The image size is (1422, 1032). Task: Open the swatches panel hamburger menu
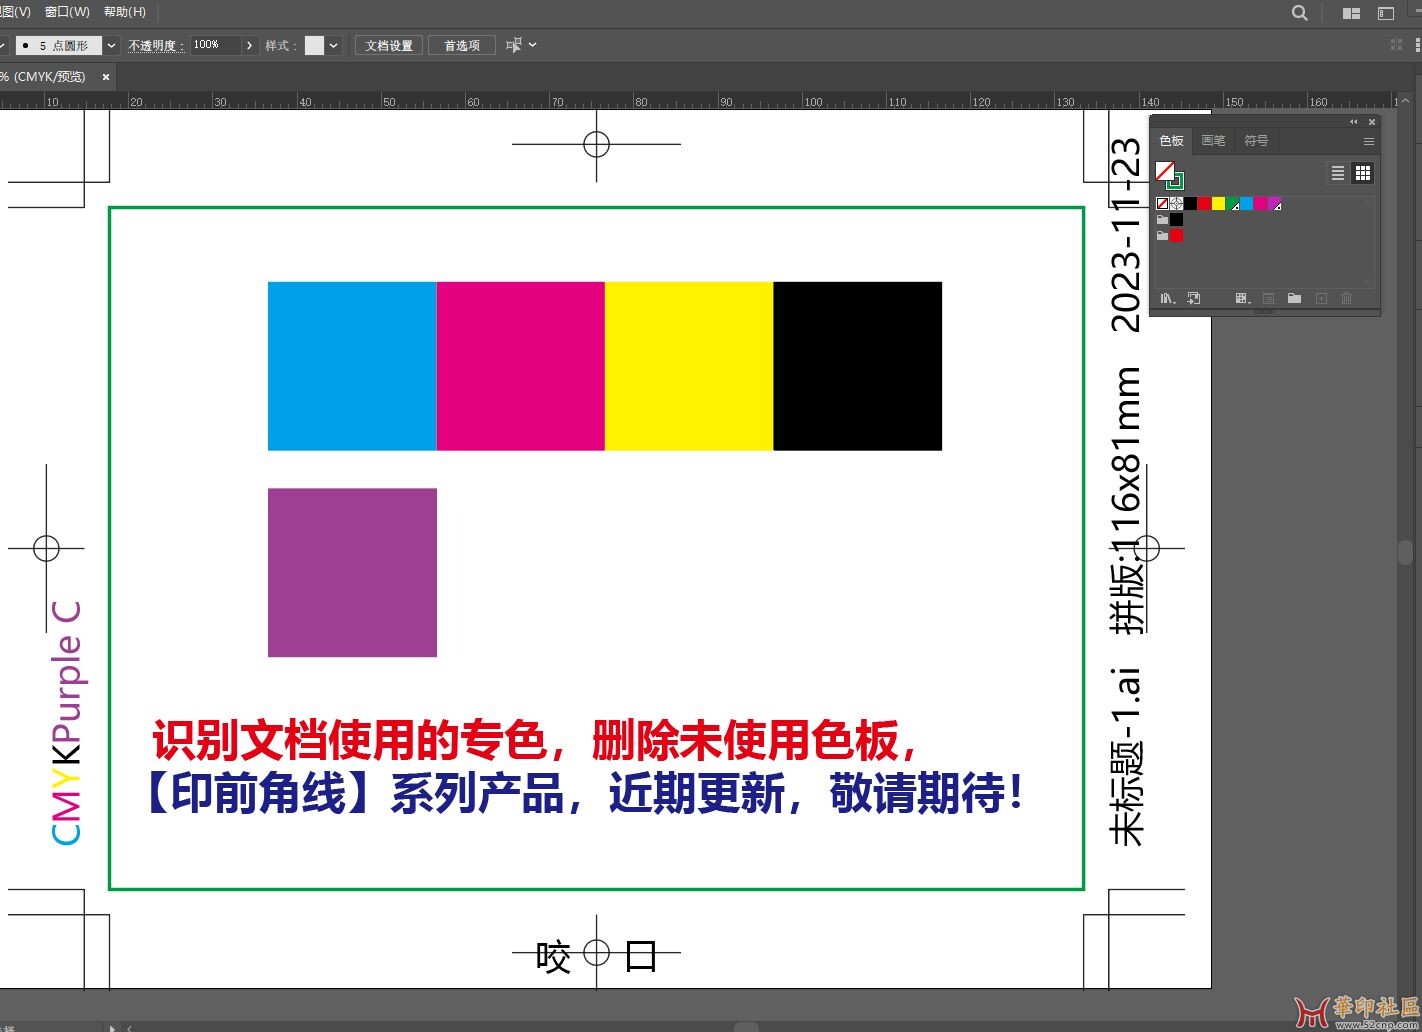coord(1369,142)
